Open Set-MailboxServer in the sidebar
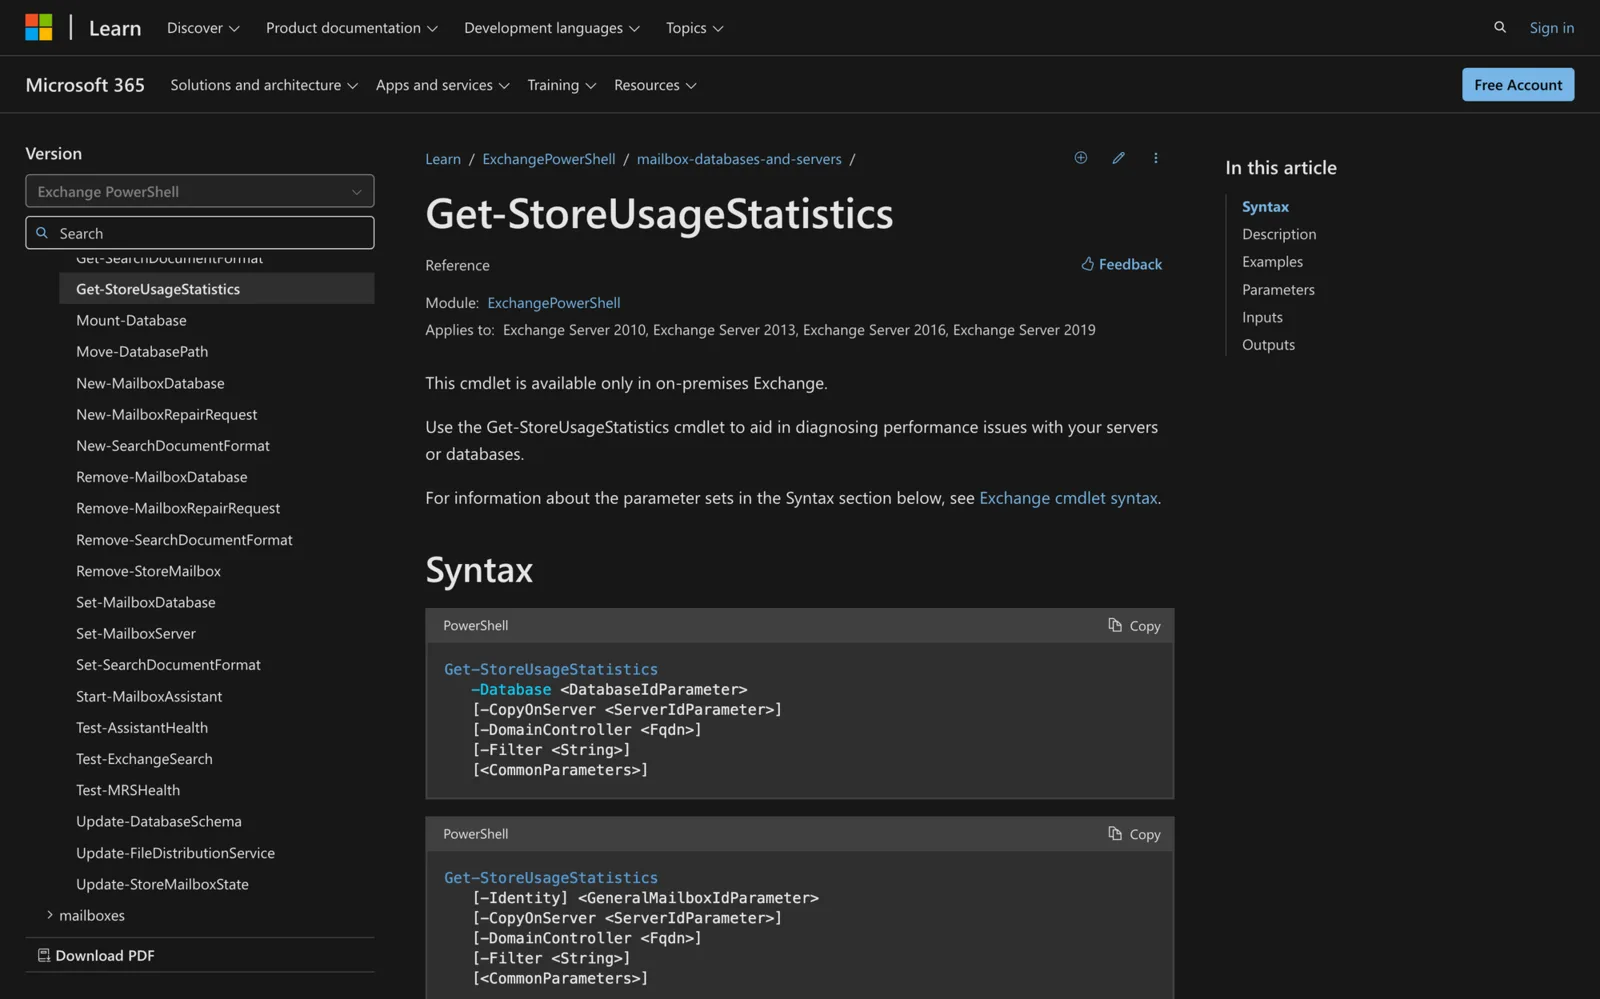This screenshot has width=1600, height=999. click(136, 634)
